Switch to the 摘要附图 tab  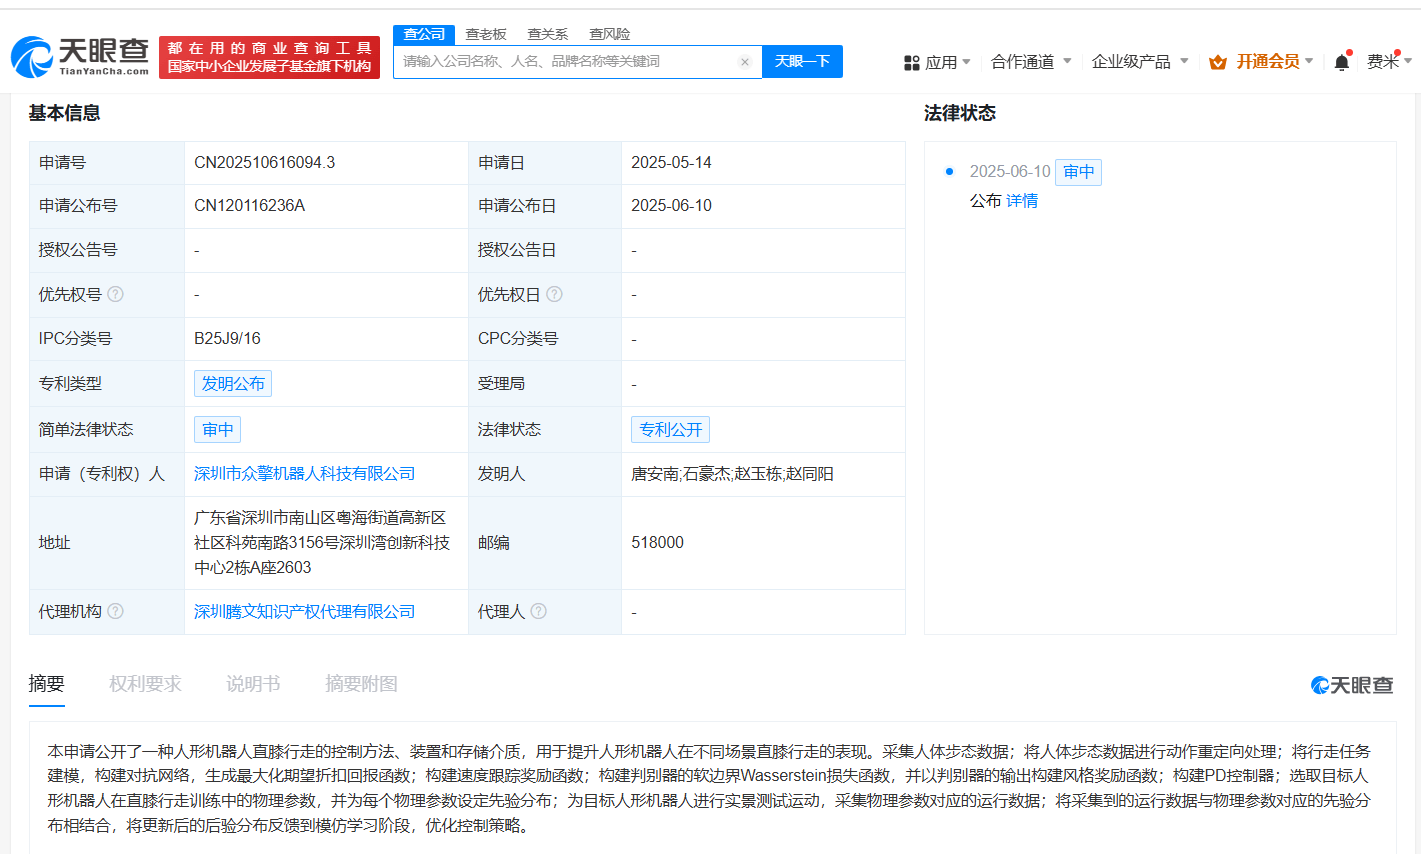[361, 684]
